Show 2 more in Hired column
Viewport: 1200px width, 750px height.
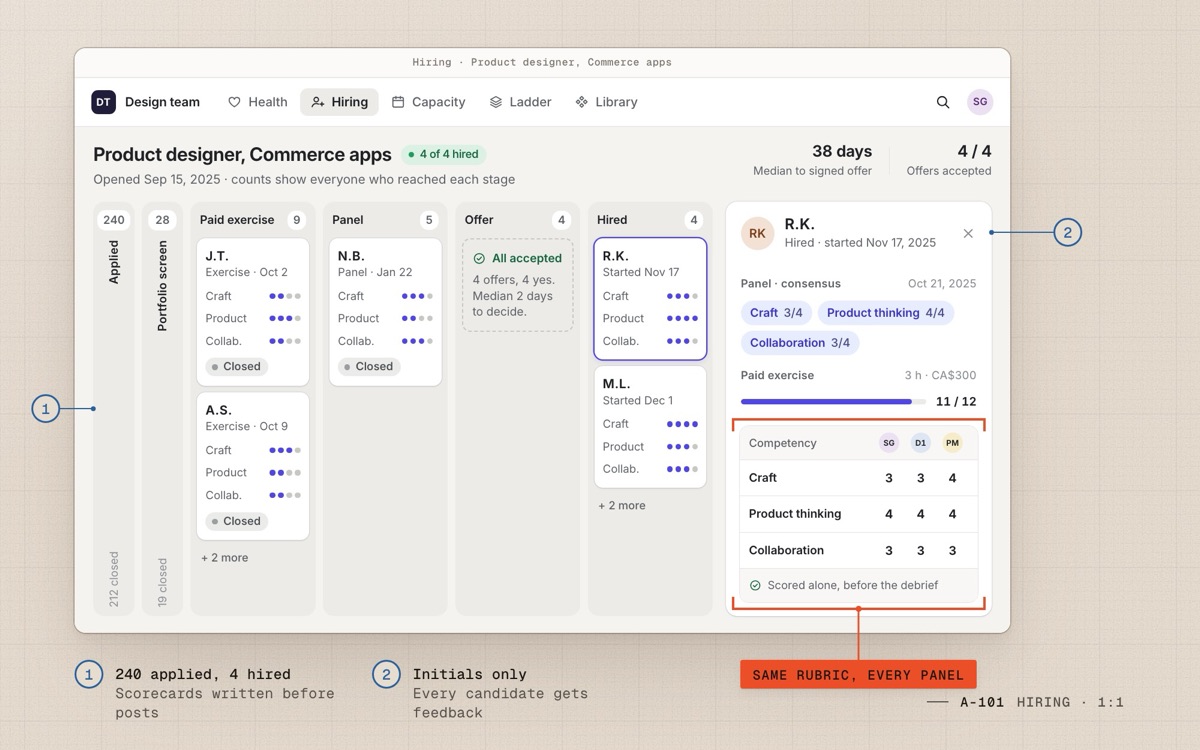point(622,506)
